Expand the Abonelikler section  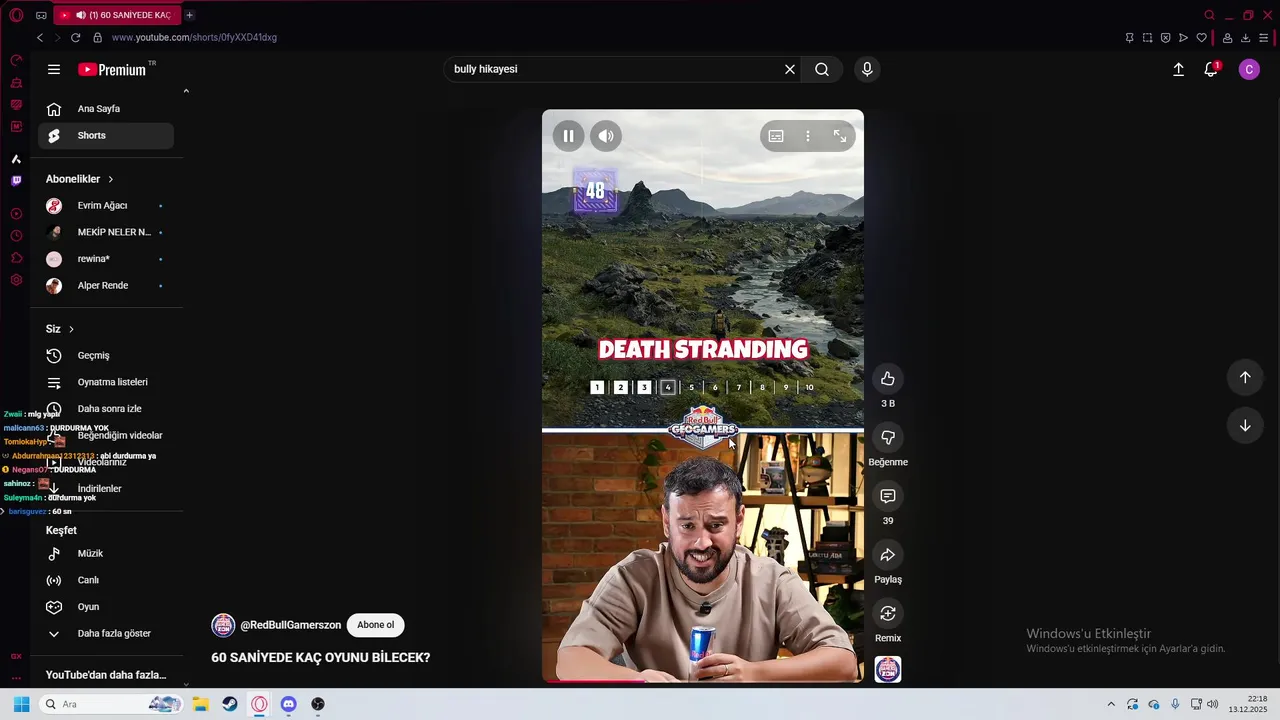[x=80, y=179]
